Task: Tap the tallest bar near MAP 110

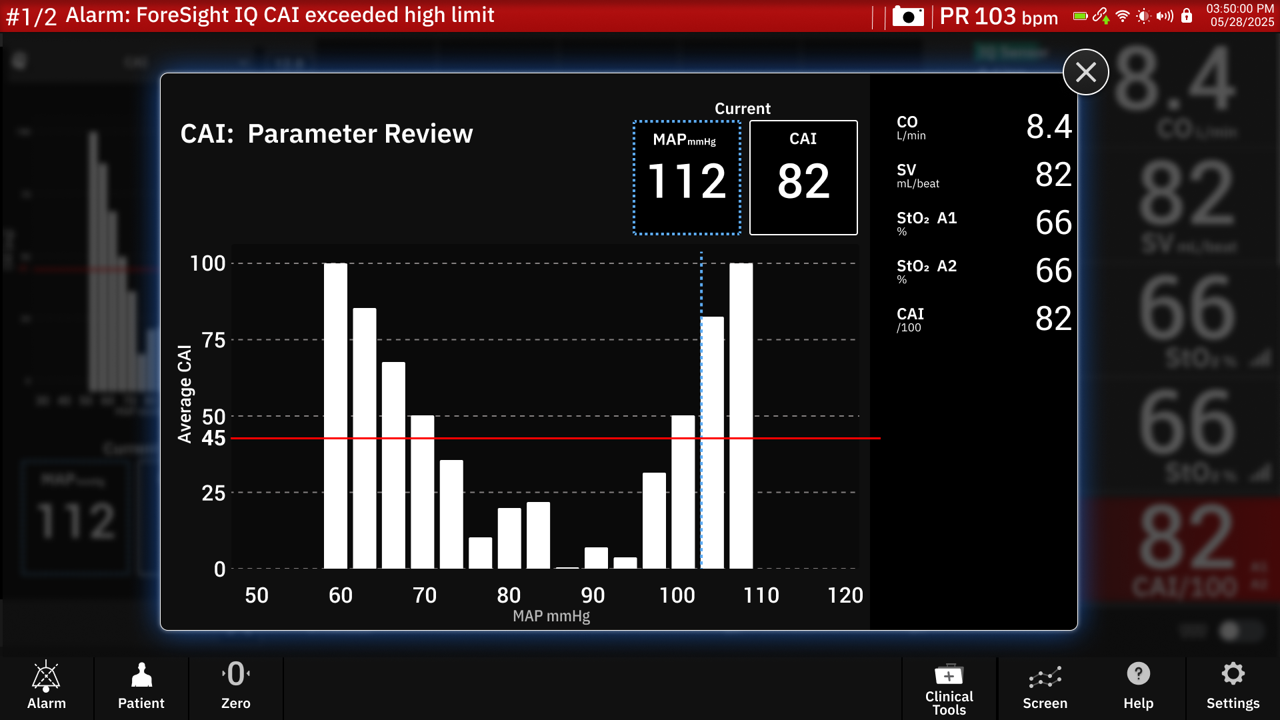Action: point(741,416)
